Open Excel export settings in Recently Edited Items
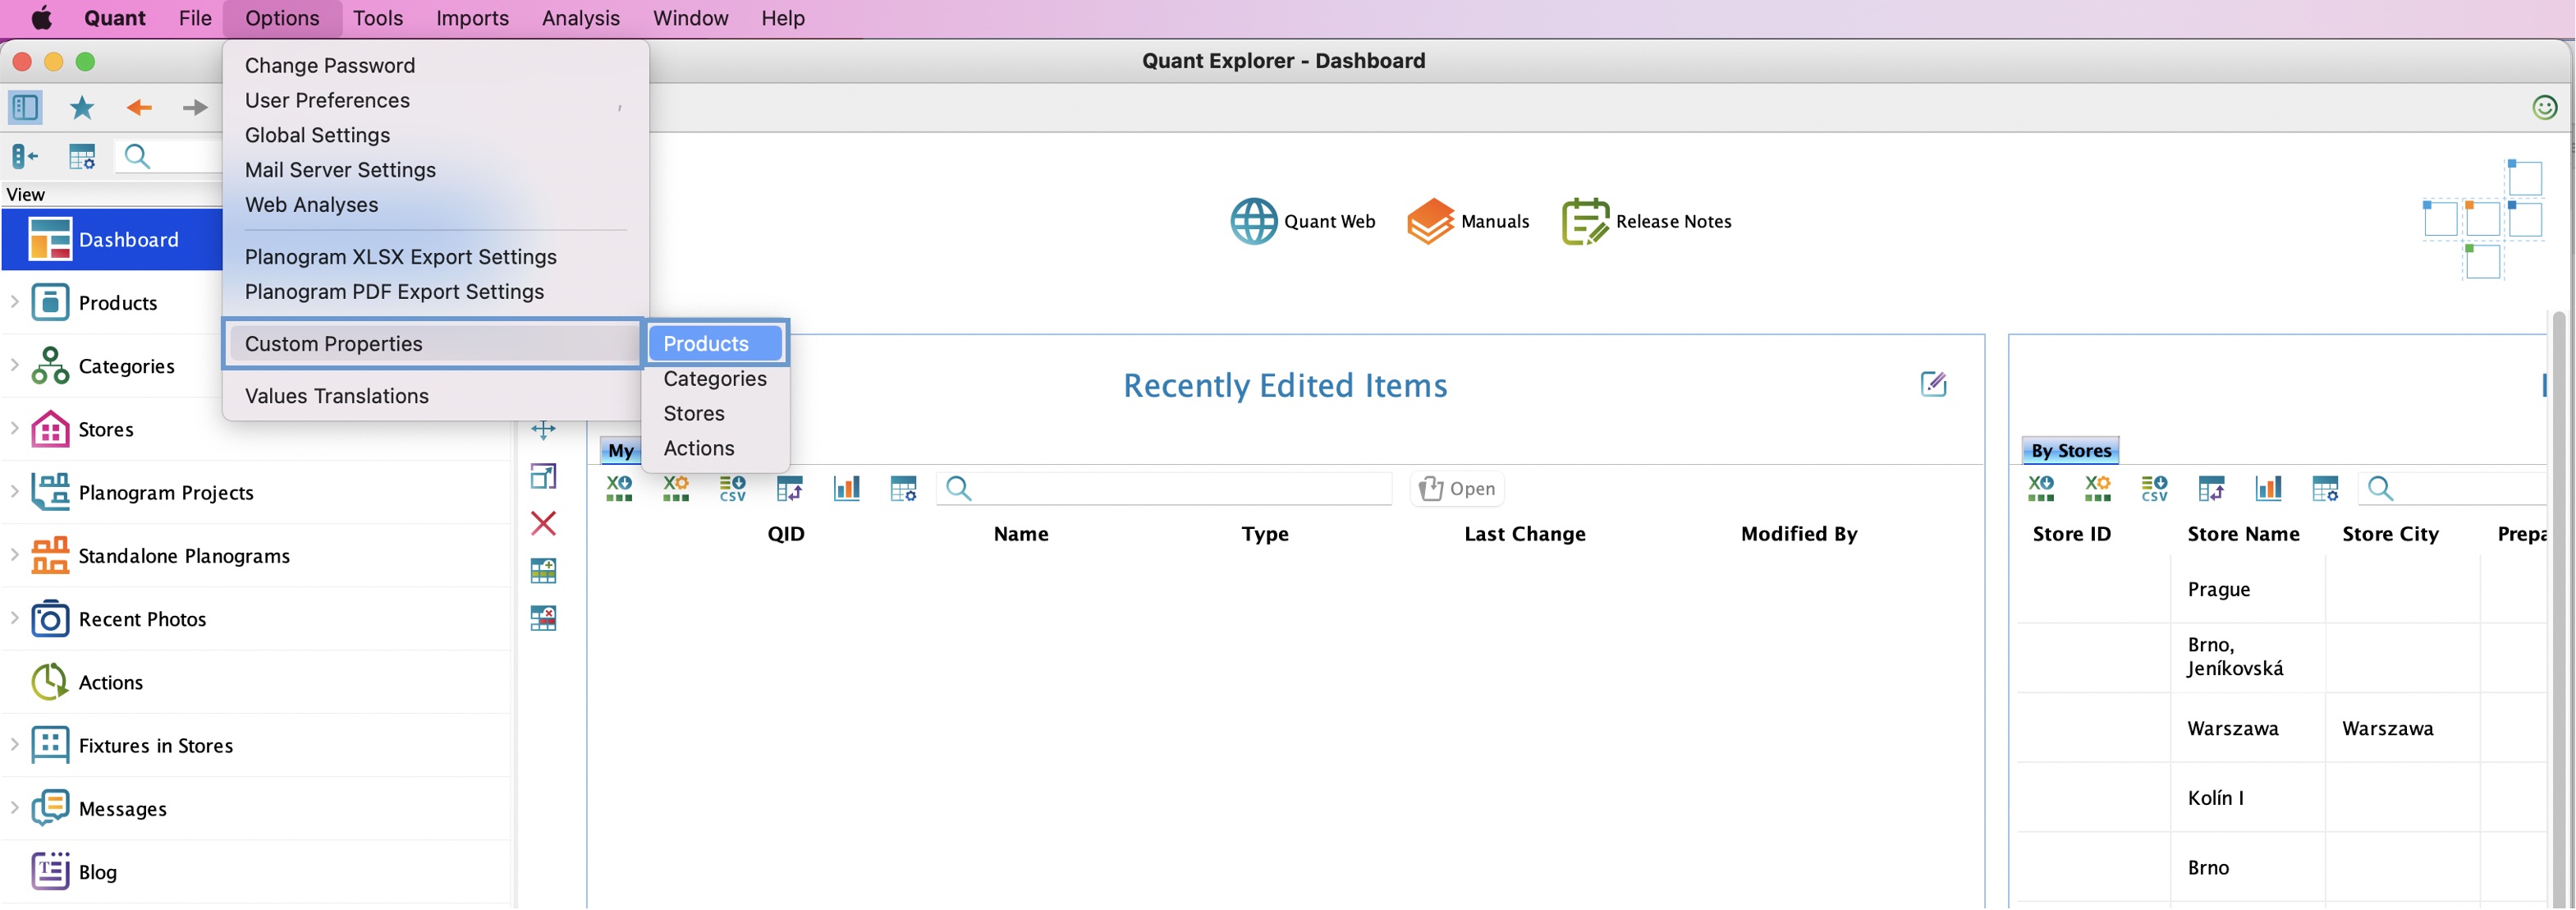Screen dimensions: 2576x910 [676, 489]
